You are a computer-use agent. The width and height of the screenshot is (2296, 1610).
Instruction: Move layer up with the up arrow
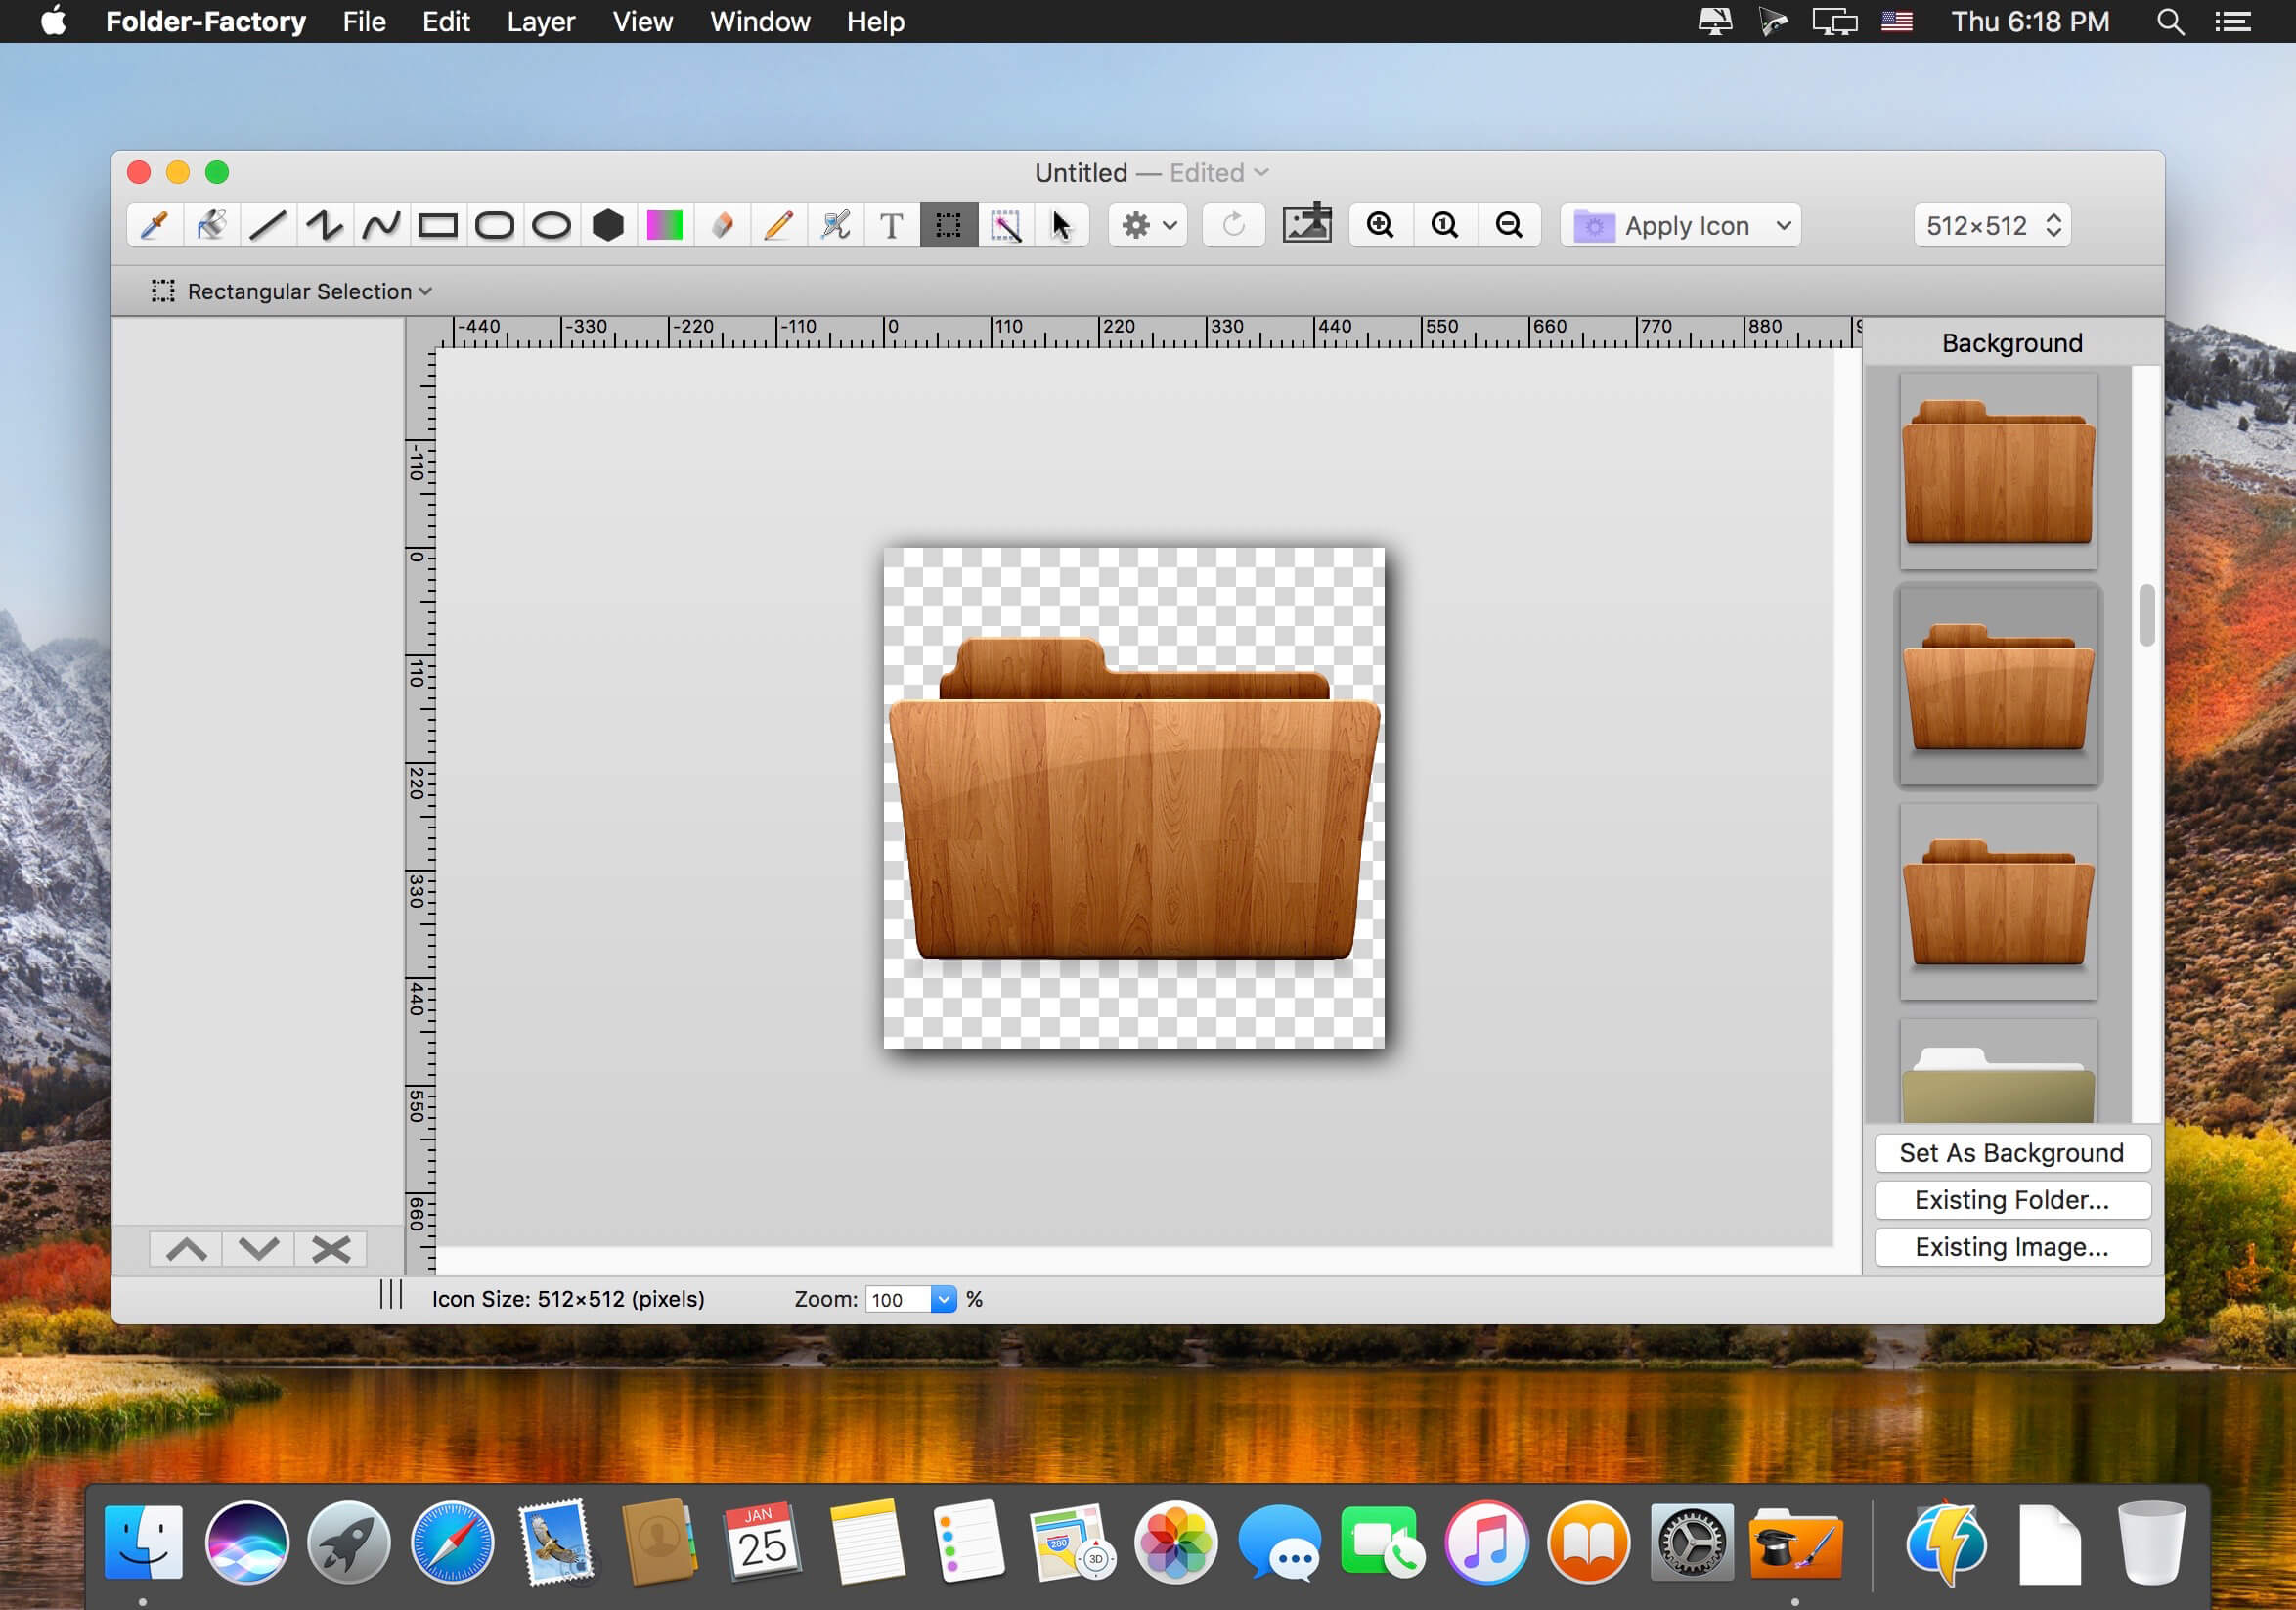186,1249
